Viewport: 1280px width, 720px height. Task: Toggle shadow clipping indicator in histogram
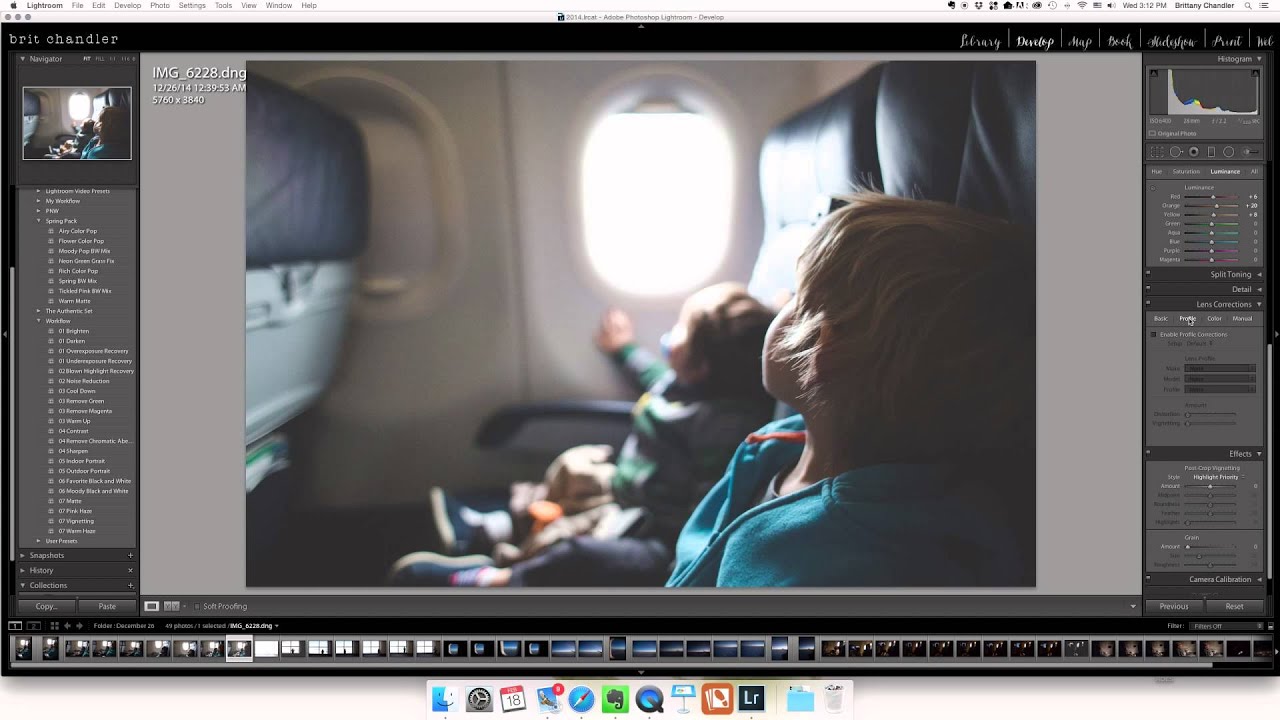pyautogui.click(x=1154, y=73)
